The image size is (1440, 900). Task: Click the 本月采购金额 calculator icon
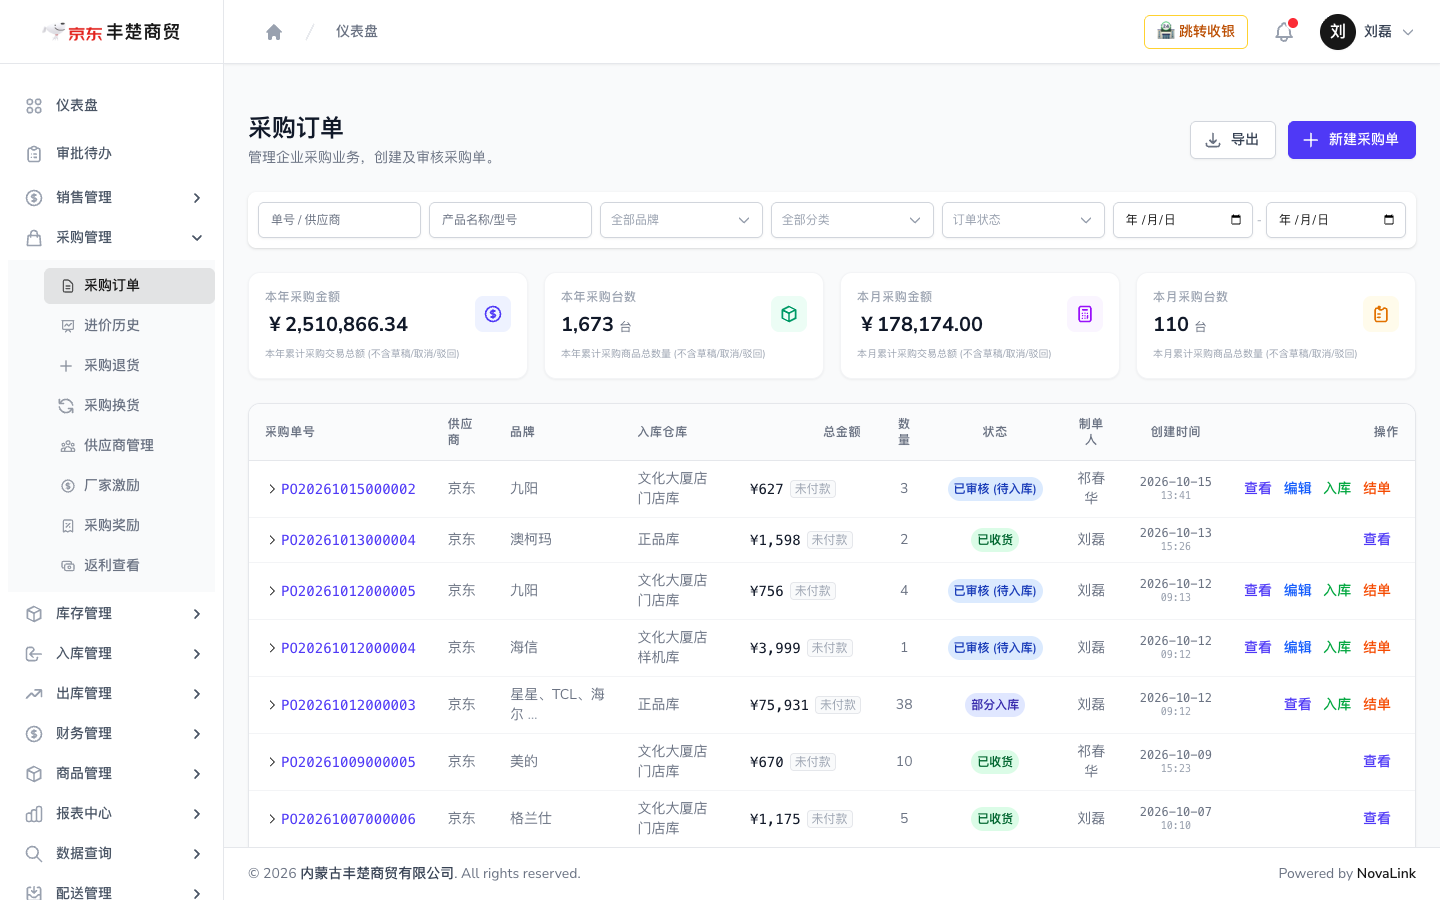tap(1085, 314)
